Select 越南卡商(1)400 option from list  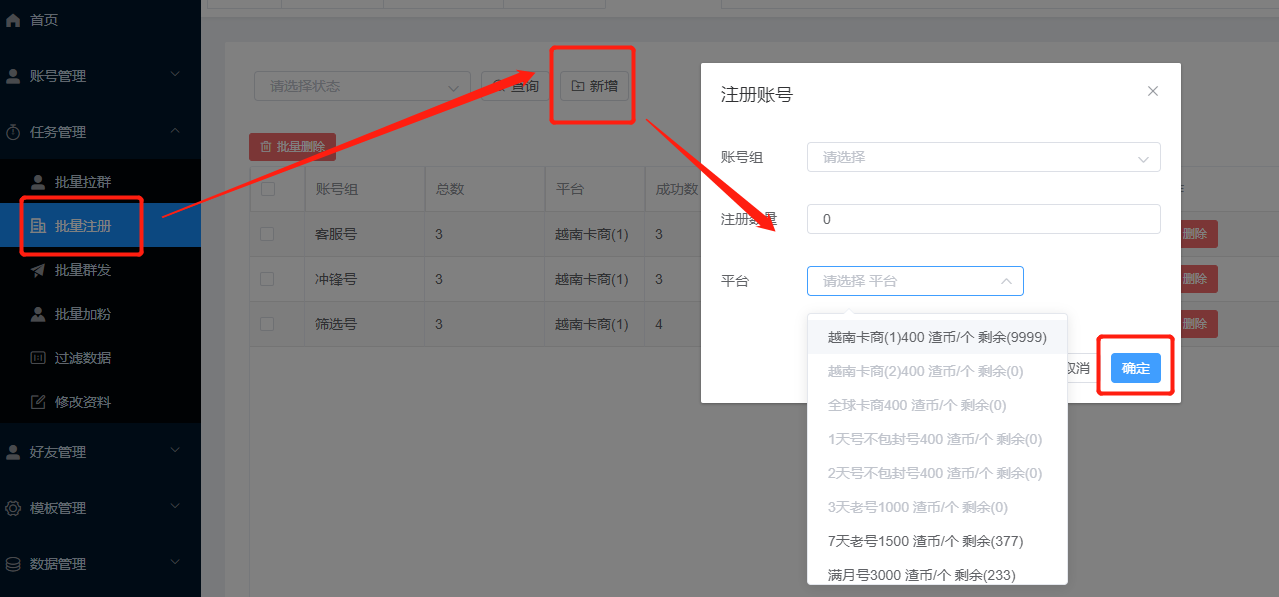point(937,338)
